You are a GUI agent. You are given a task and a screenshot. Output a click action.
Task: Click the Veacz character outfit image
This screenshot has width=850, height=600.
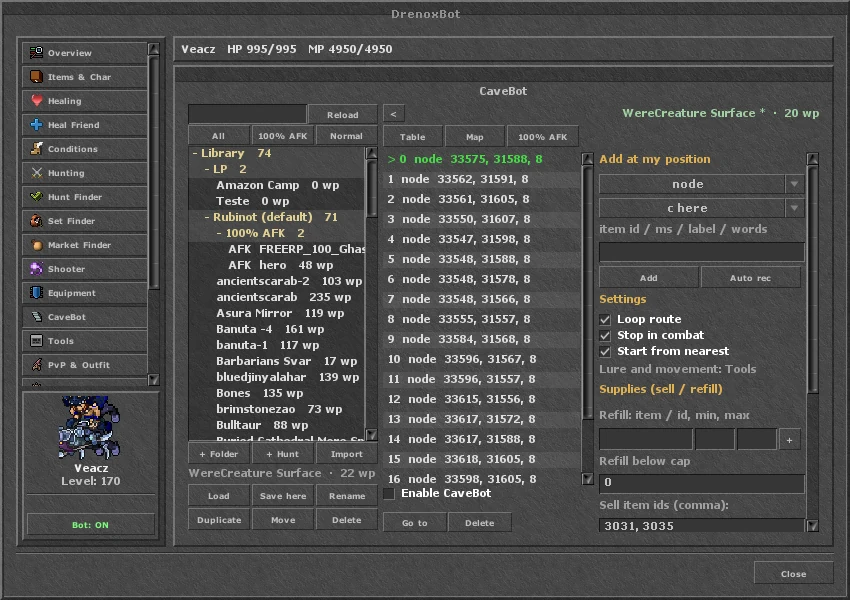[x=89, y=427]
